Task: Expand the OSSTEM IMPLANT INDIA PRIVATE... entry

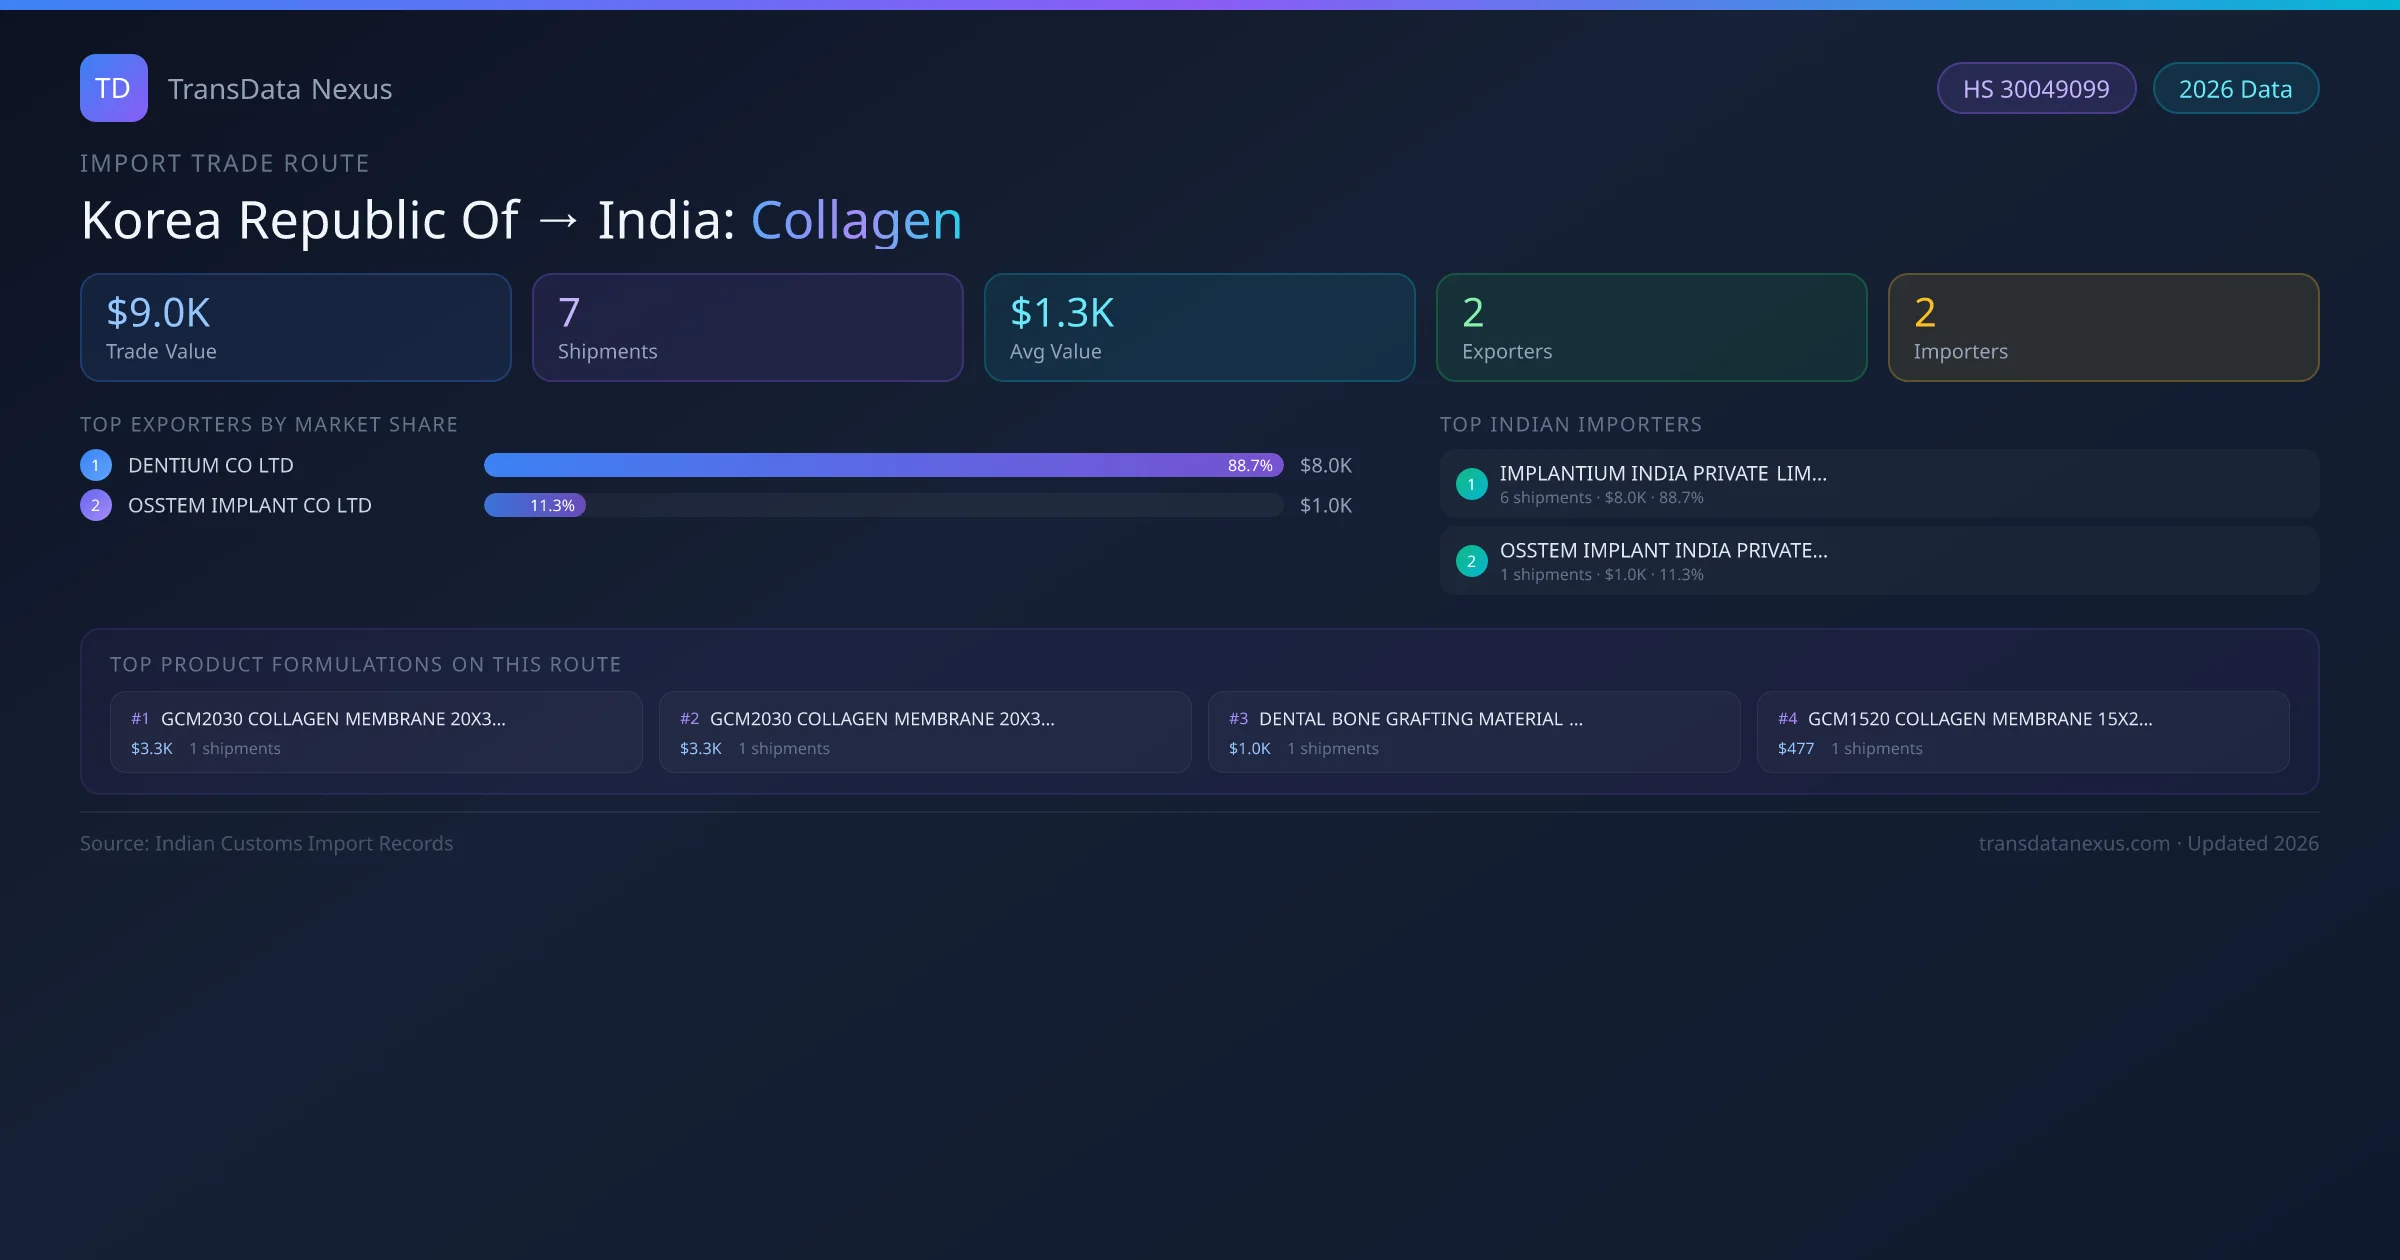Action: [1663, 550]
